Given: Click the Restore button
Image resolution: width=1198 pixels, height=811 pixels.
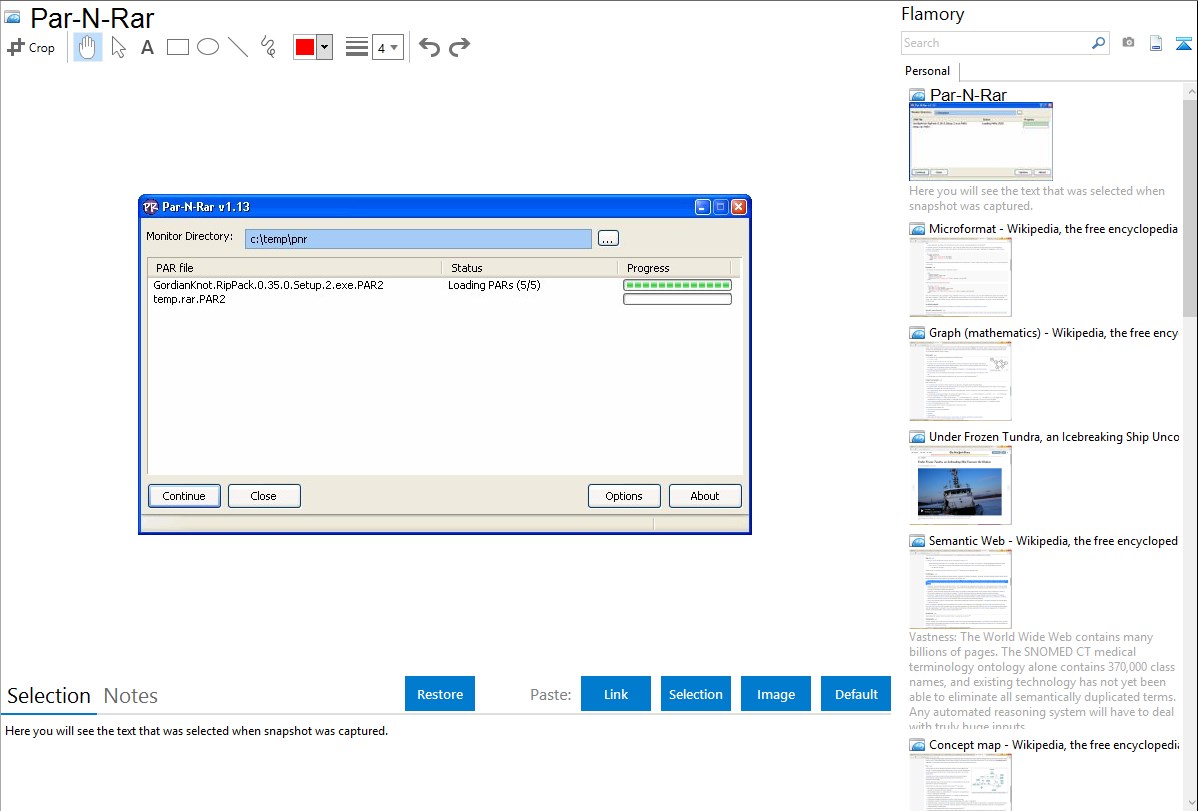Looking at the screenshot, I should coord(440,694).
